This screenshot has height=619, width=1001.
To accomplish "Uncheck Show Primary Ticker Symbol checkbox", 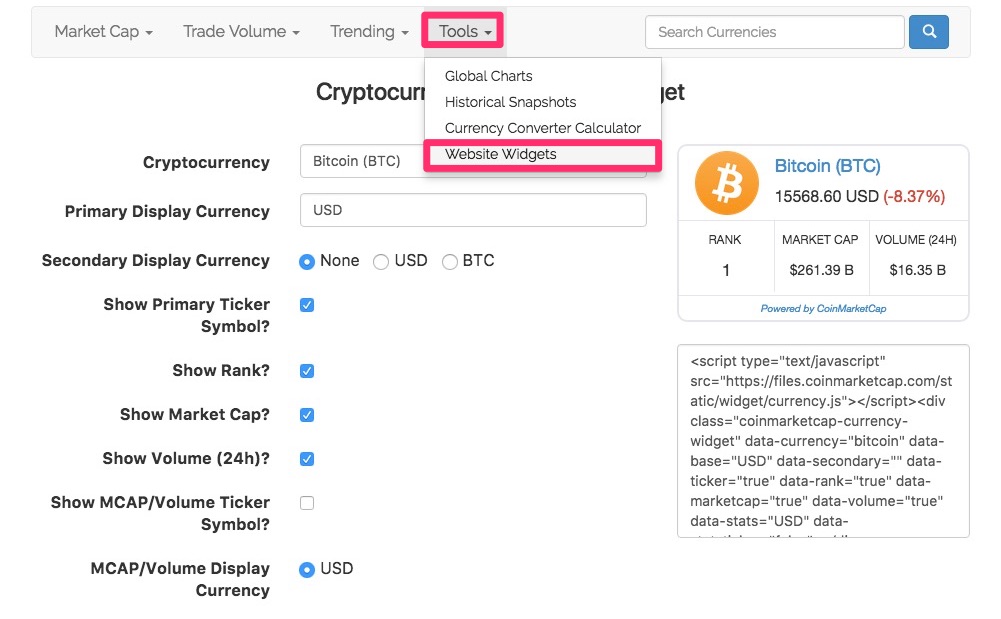I will [x=307, y=305].
